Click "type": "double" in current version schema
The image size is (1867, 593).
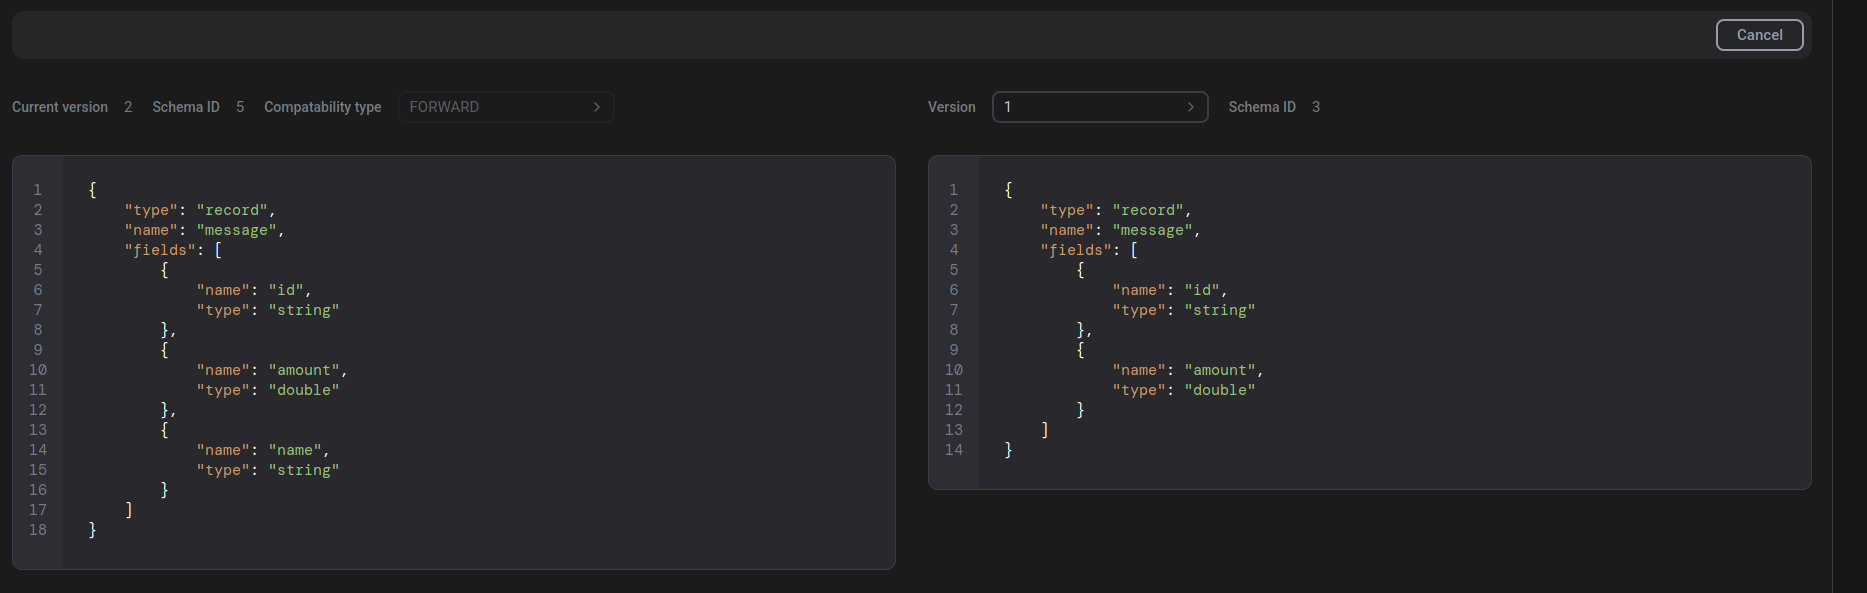pyautogui.click(x=268, y=390)
